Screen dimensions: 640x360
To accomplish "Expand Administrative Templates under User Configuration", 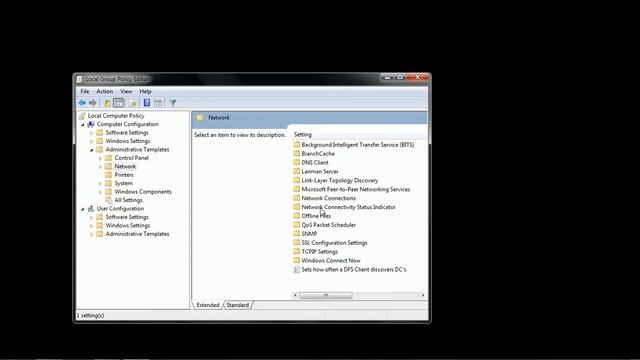I will coord(91,234).
